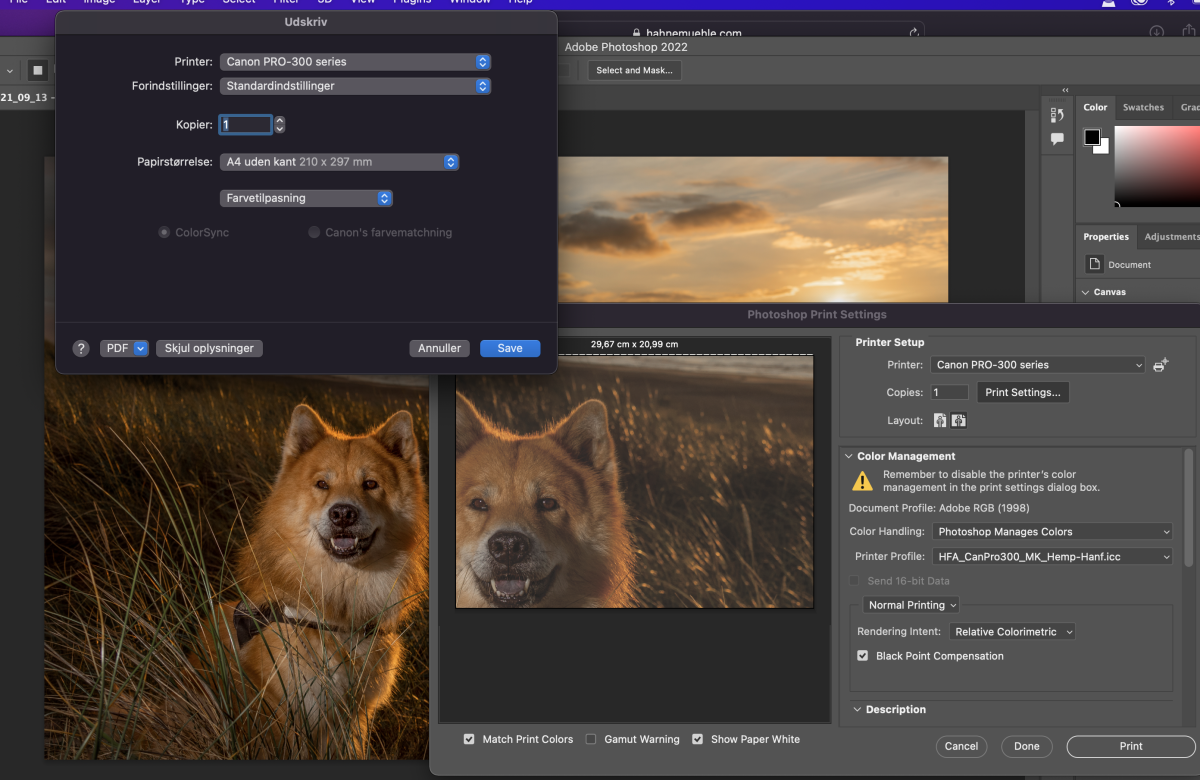Collapse the panels with double-arrow icon

click(1065, 90)
